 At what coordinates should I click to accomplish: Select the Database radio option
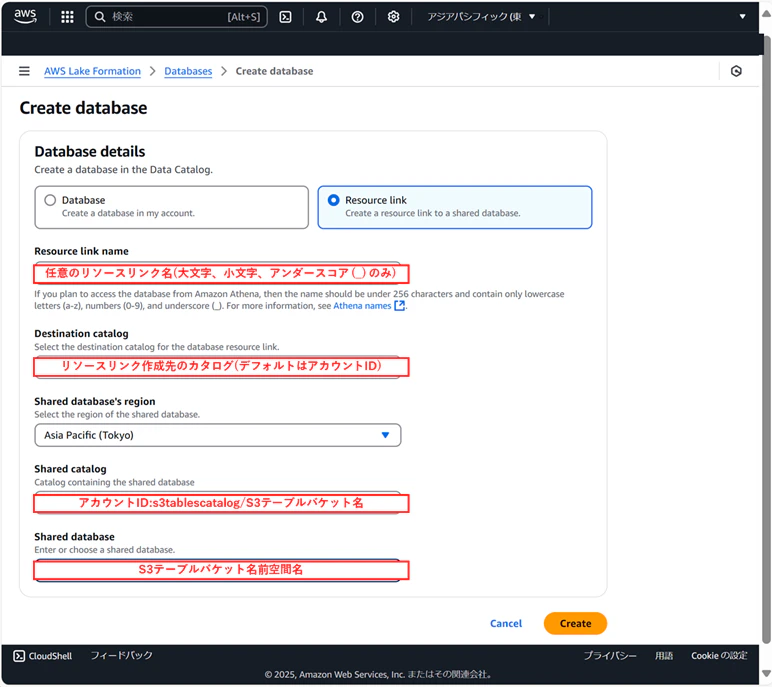pos(50,200)
